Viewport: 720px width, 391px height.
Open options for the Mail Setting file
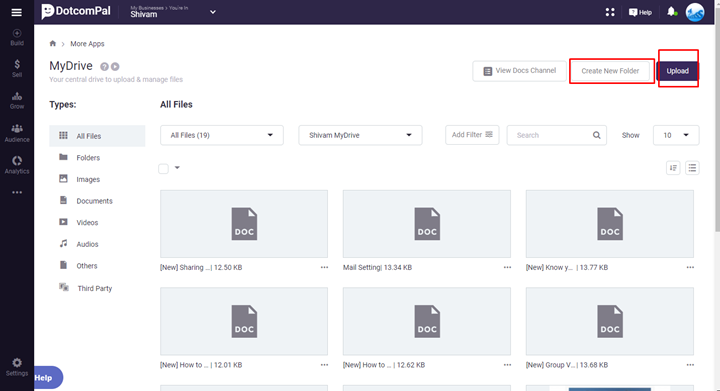(507, 268)
